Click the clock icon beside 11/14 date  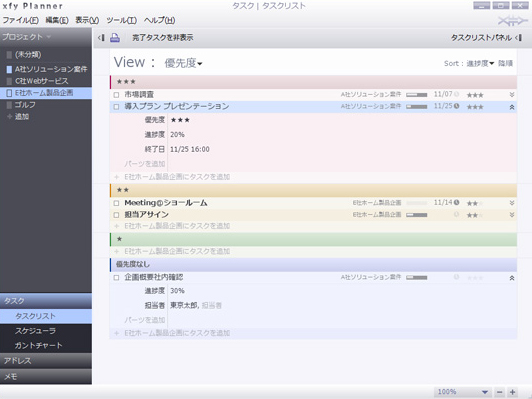click(456, 203)
